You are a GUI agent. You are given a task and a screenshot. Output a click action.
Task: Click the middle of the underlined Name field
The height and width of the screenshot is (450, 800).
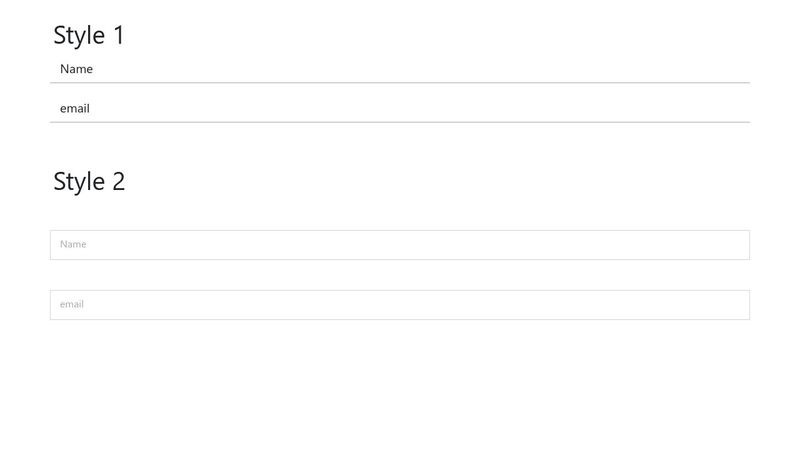pos(400,69)
